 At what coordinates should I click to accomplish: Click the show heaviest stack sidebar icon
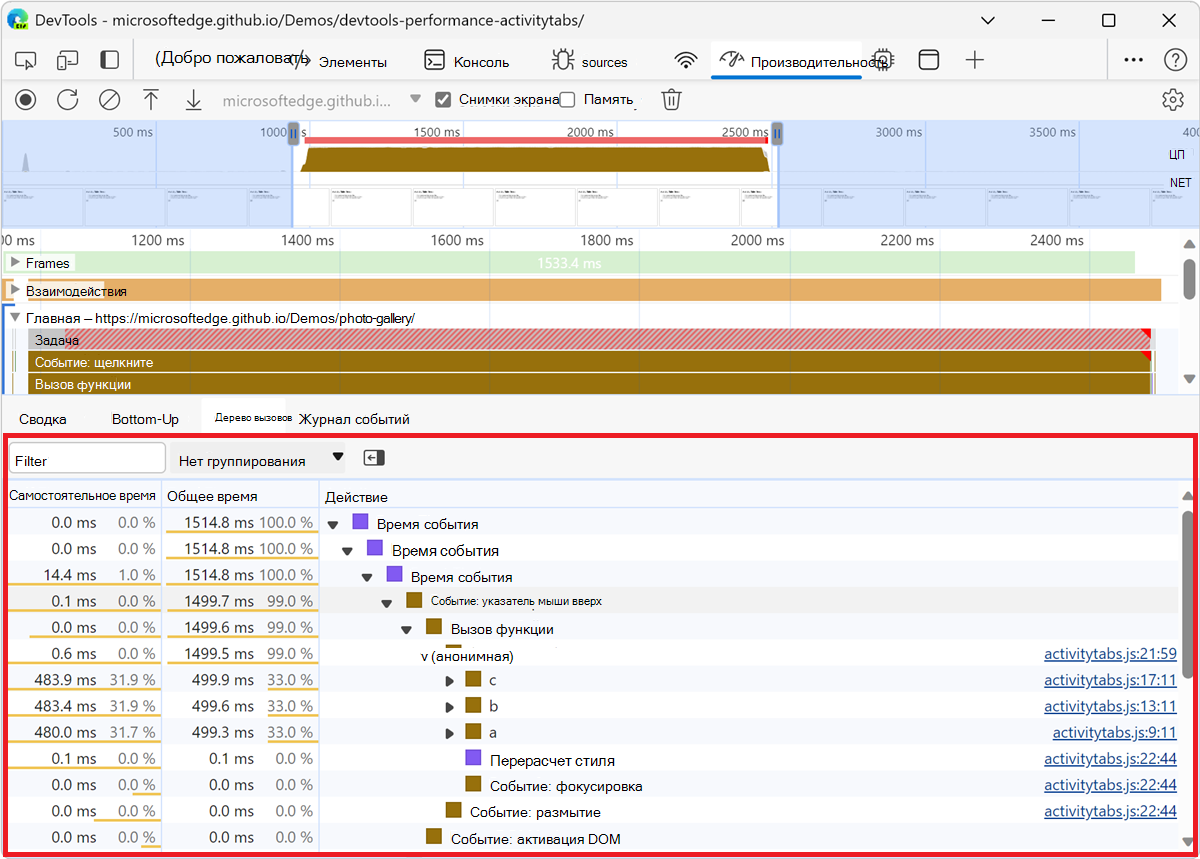[x=374, y=458]
